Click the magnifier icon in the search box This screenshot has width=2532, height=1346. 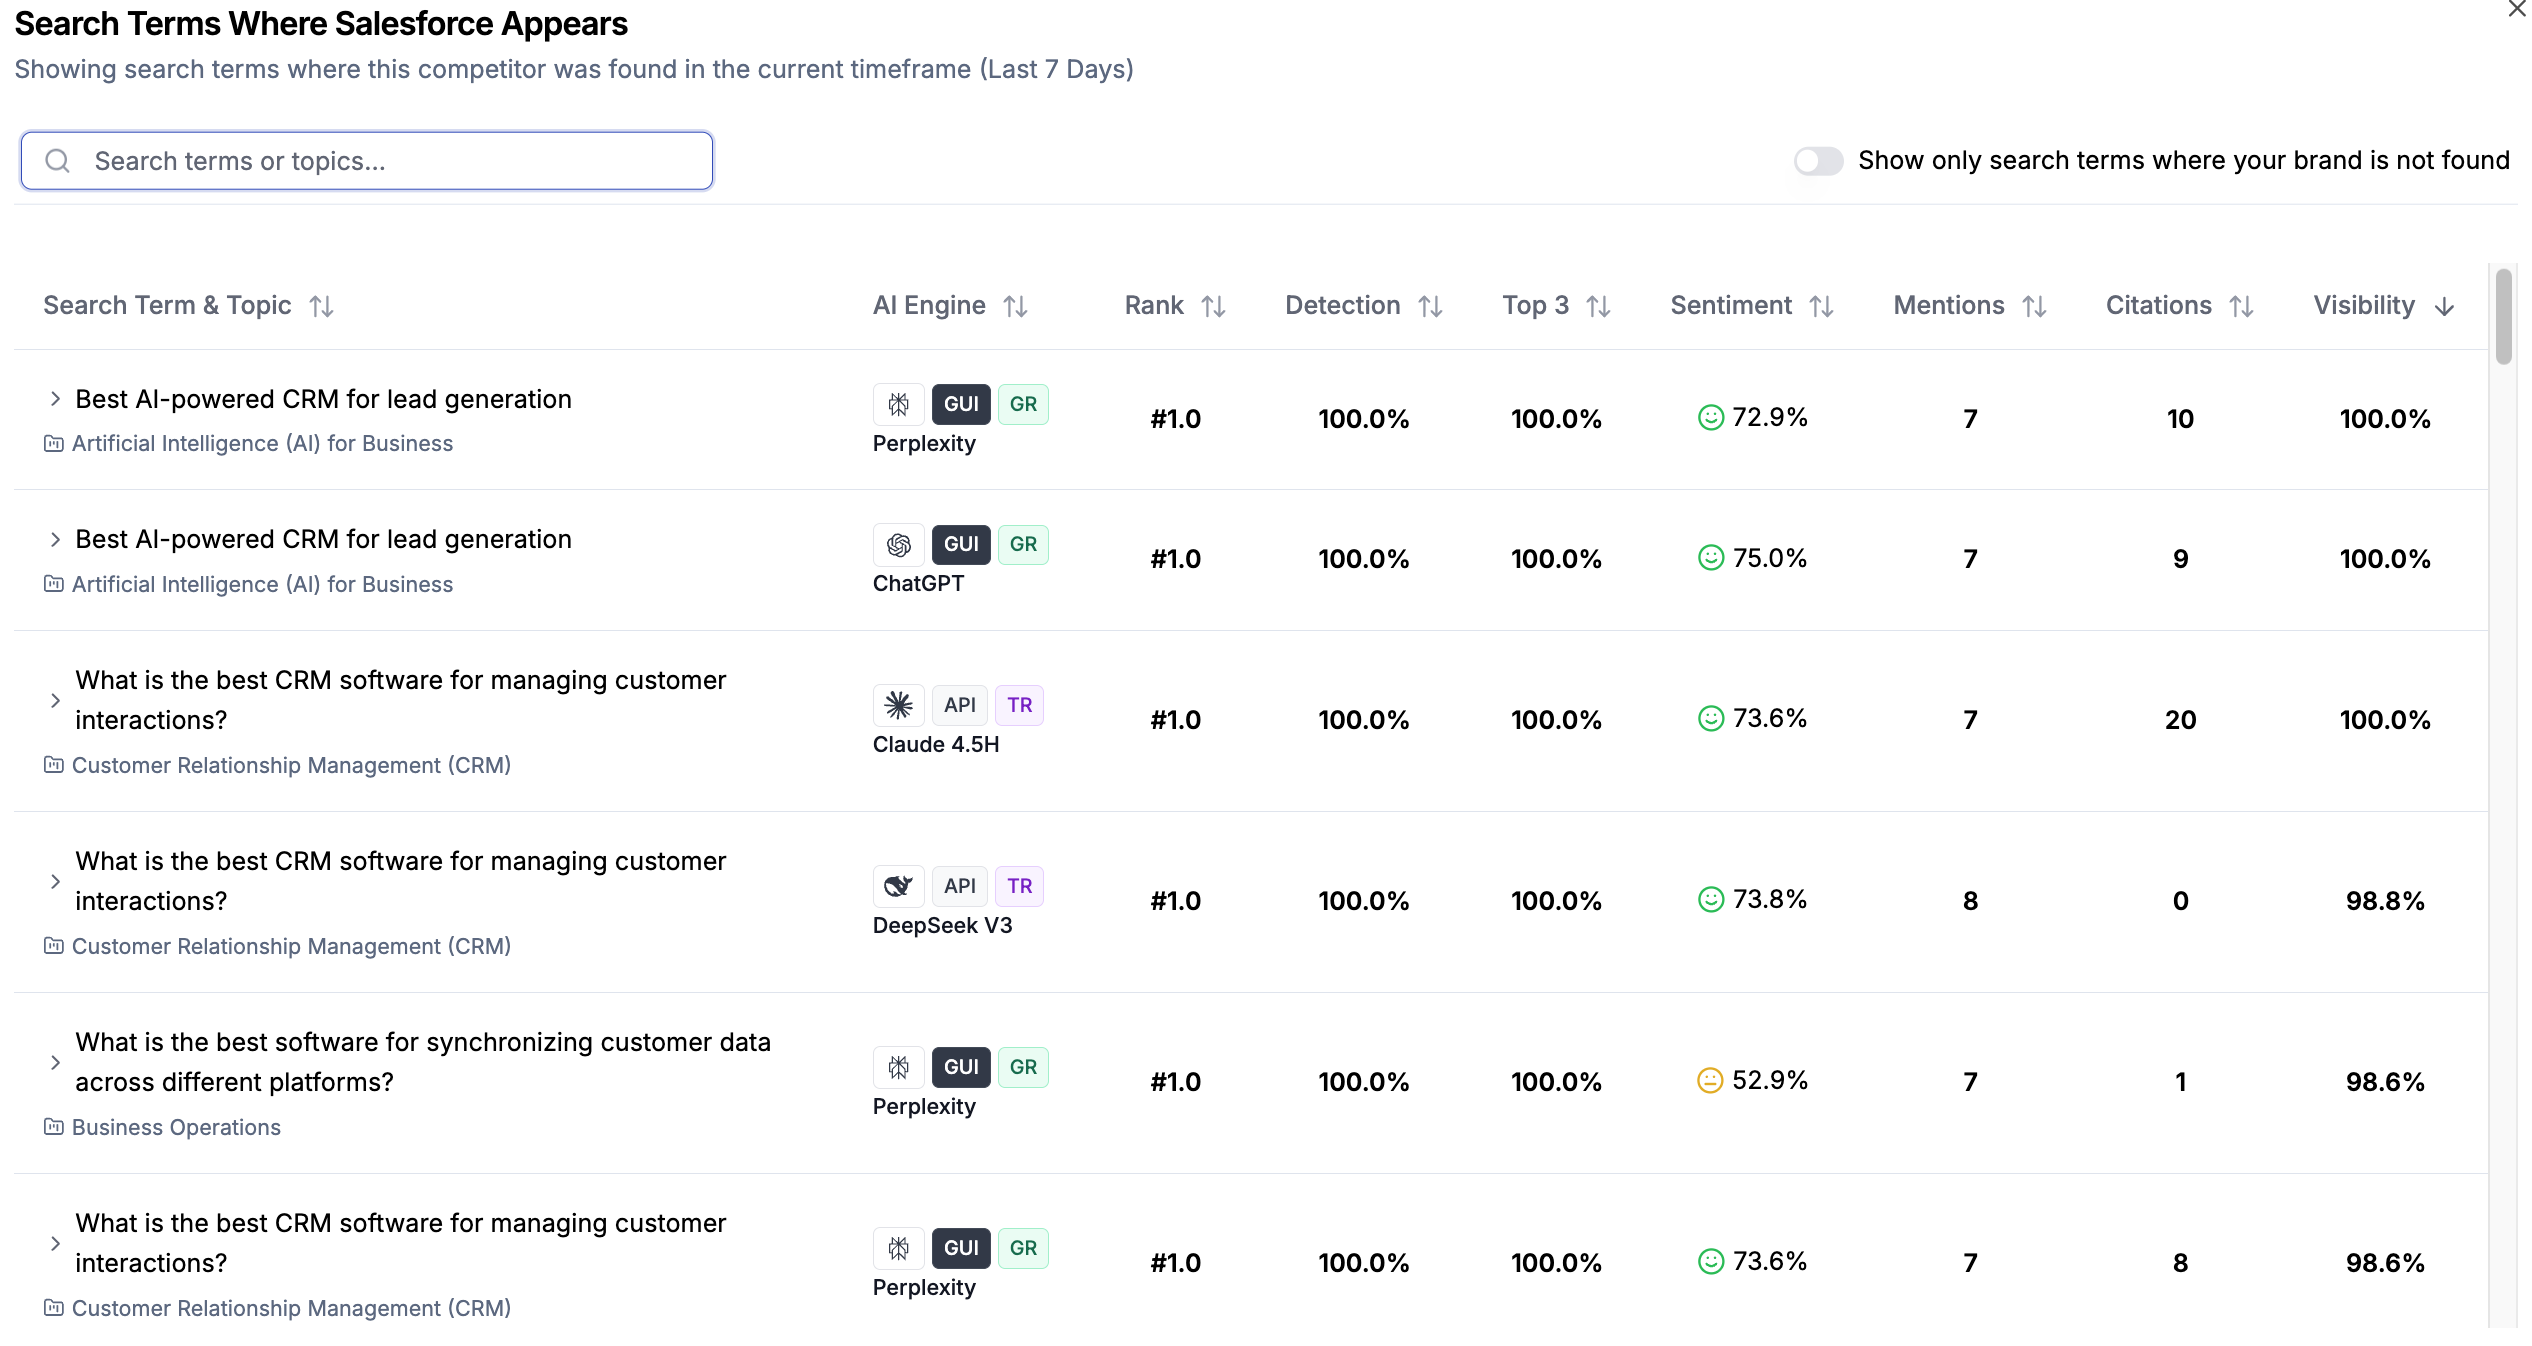(x=58, y=161)
